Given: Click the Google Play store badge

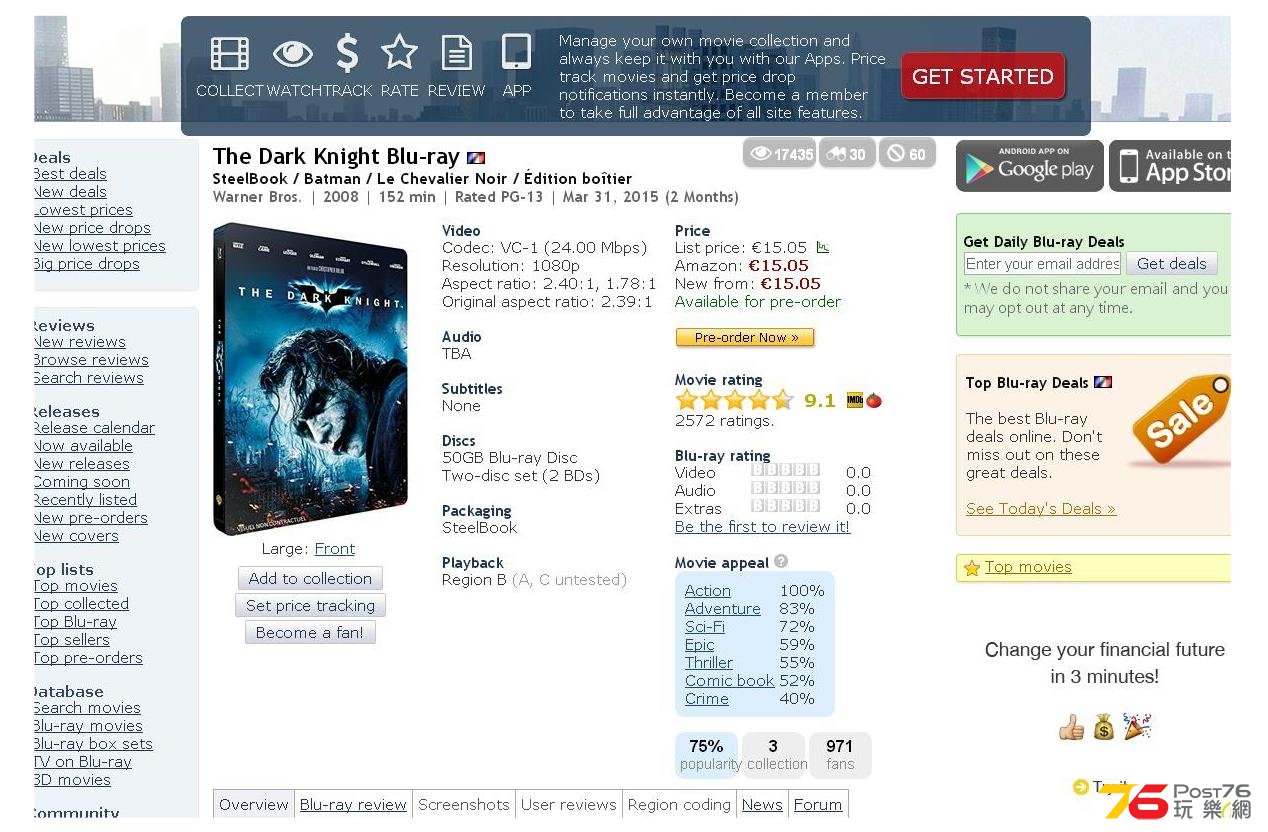Looking at the screenshot, I should 1030,166.
